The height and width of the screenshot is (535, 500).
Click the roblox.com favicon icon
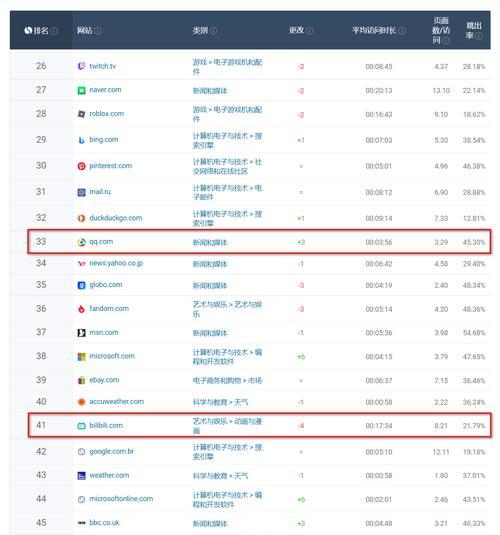pyautogui.click(x=81, y=114)
